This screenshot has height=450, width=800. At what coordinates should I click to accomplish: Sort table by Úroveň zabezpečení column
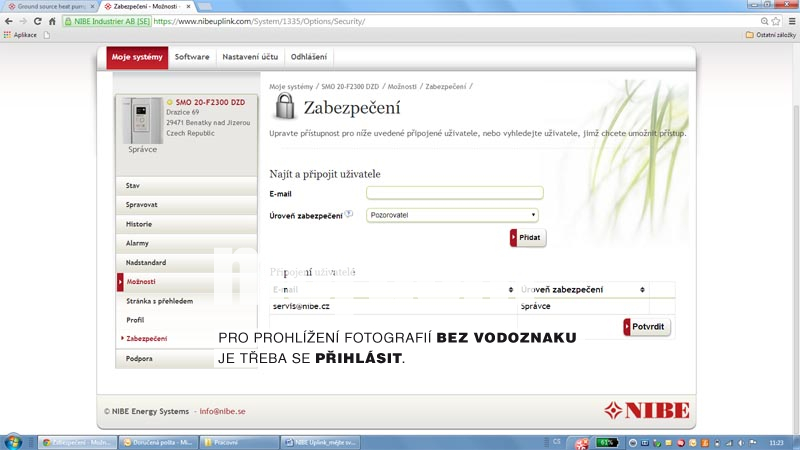(x=582, y=289)
